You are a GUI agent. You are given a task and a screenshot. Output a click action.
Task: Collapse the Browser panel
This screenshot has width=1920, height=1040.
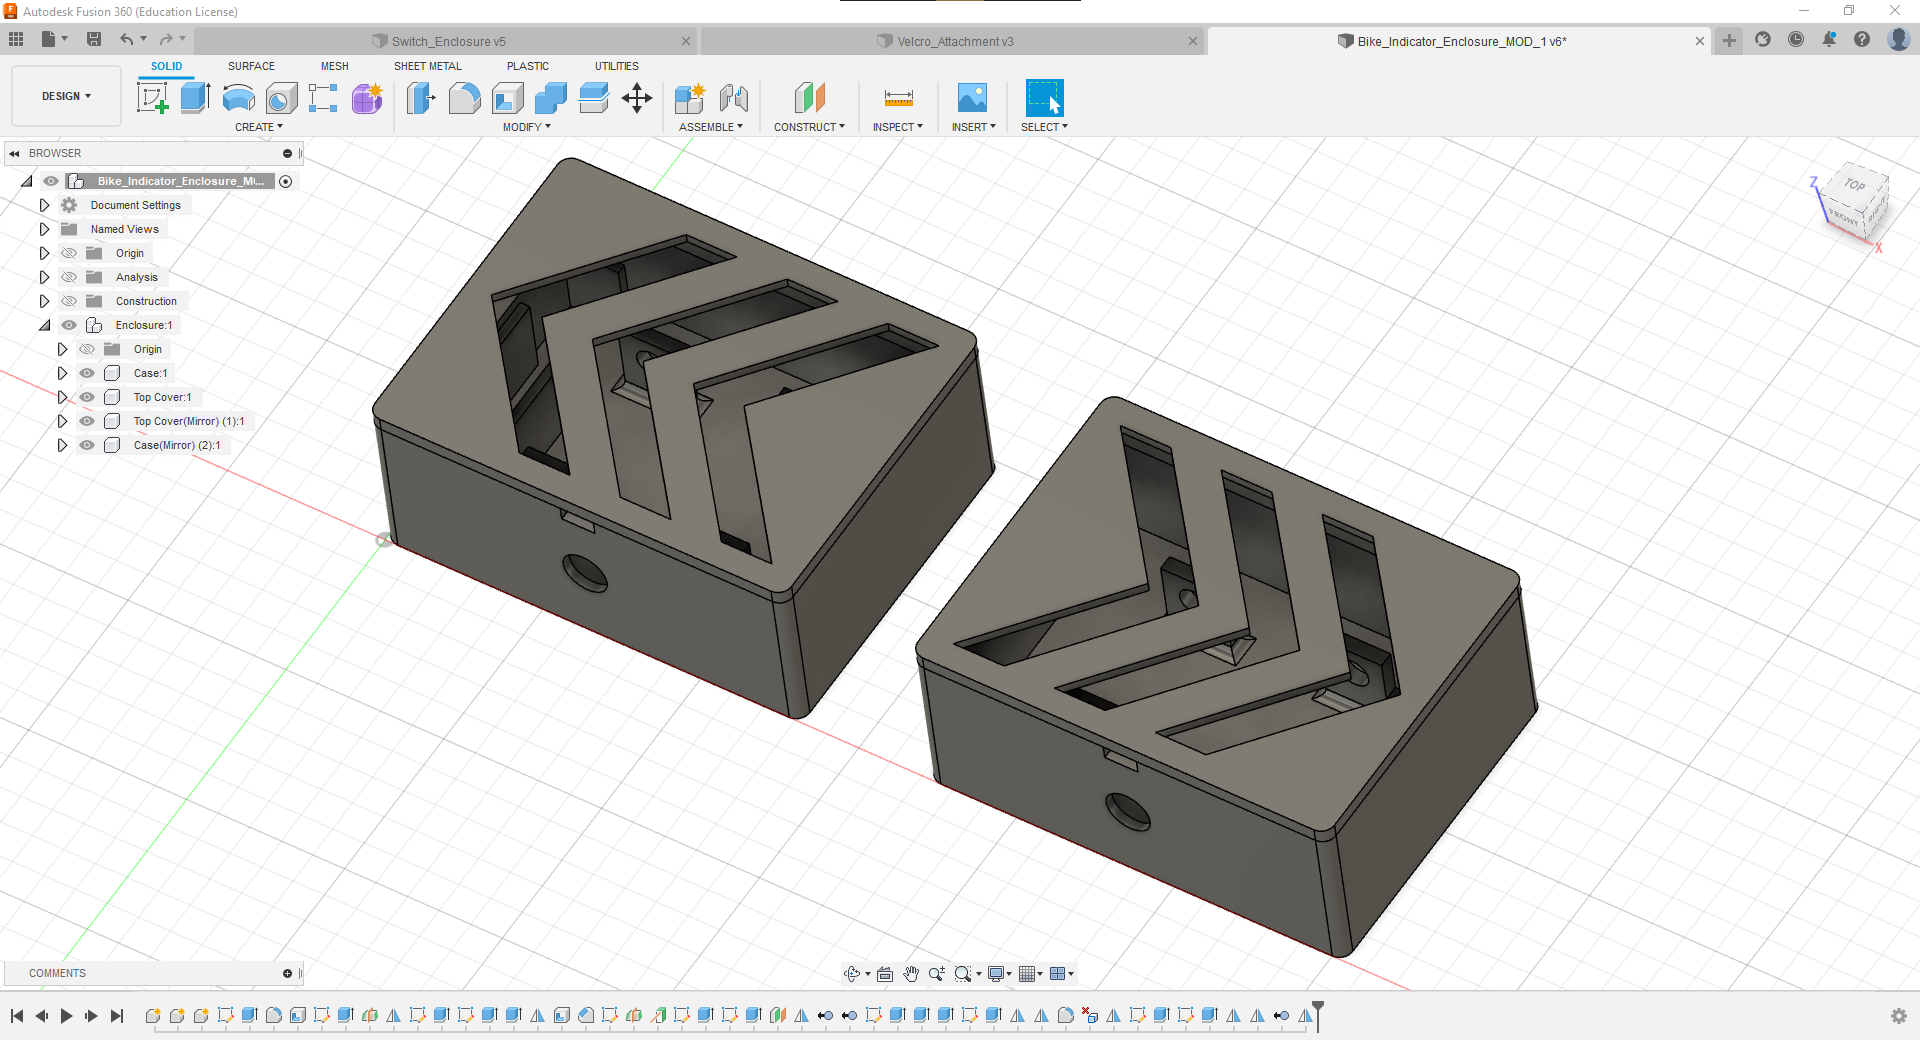pyautogui.click(x=14, y=153)
